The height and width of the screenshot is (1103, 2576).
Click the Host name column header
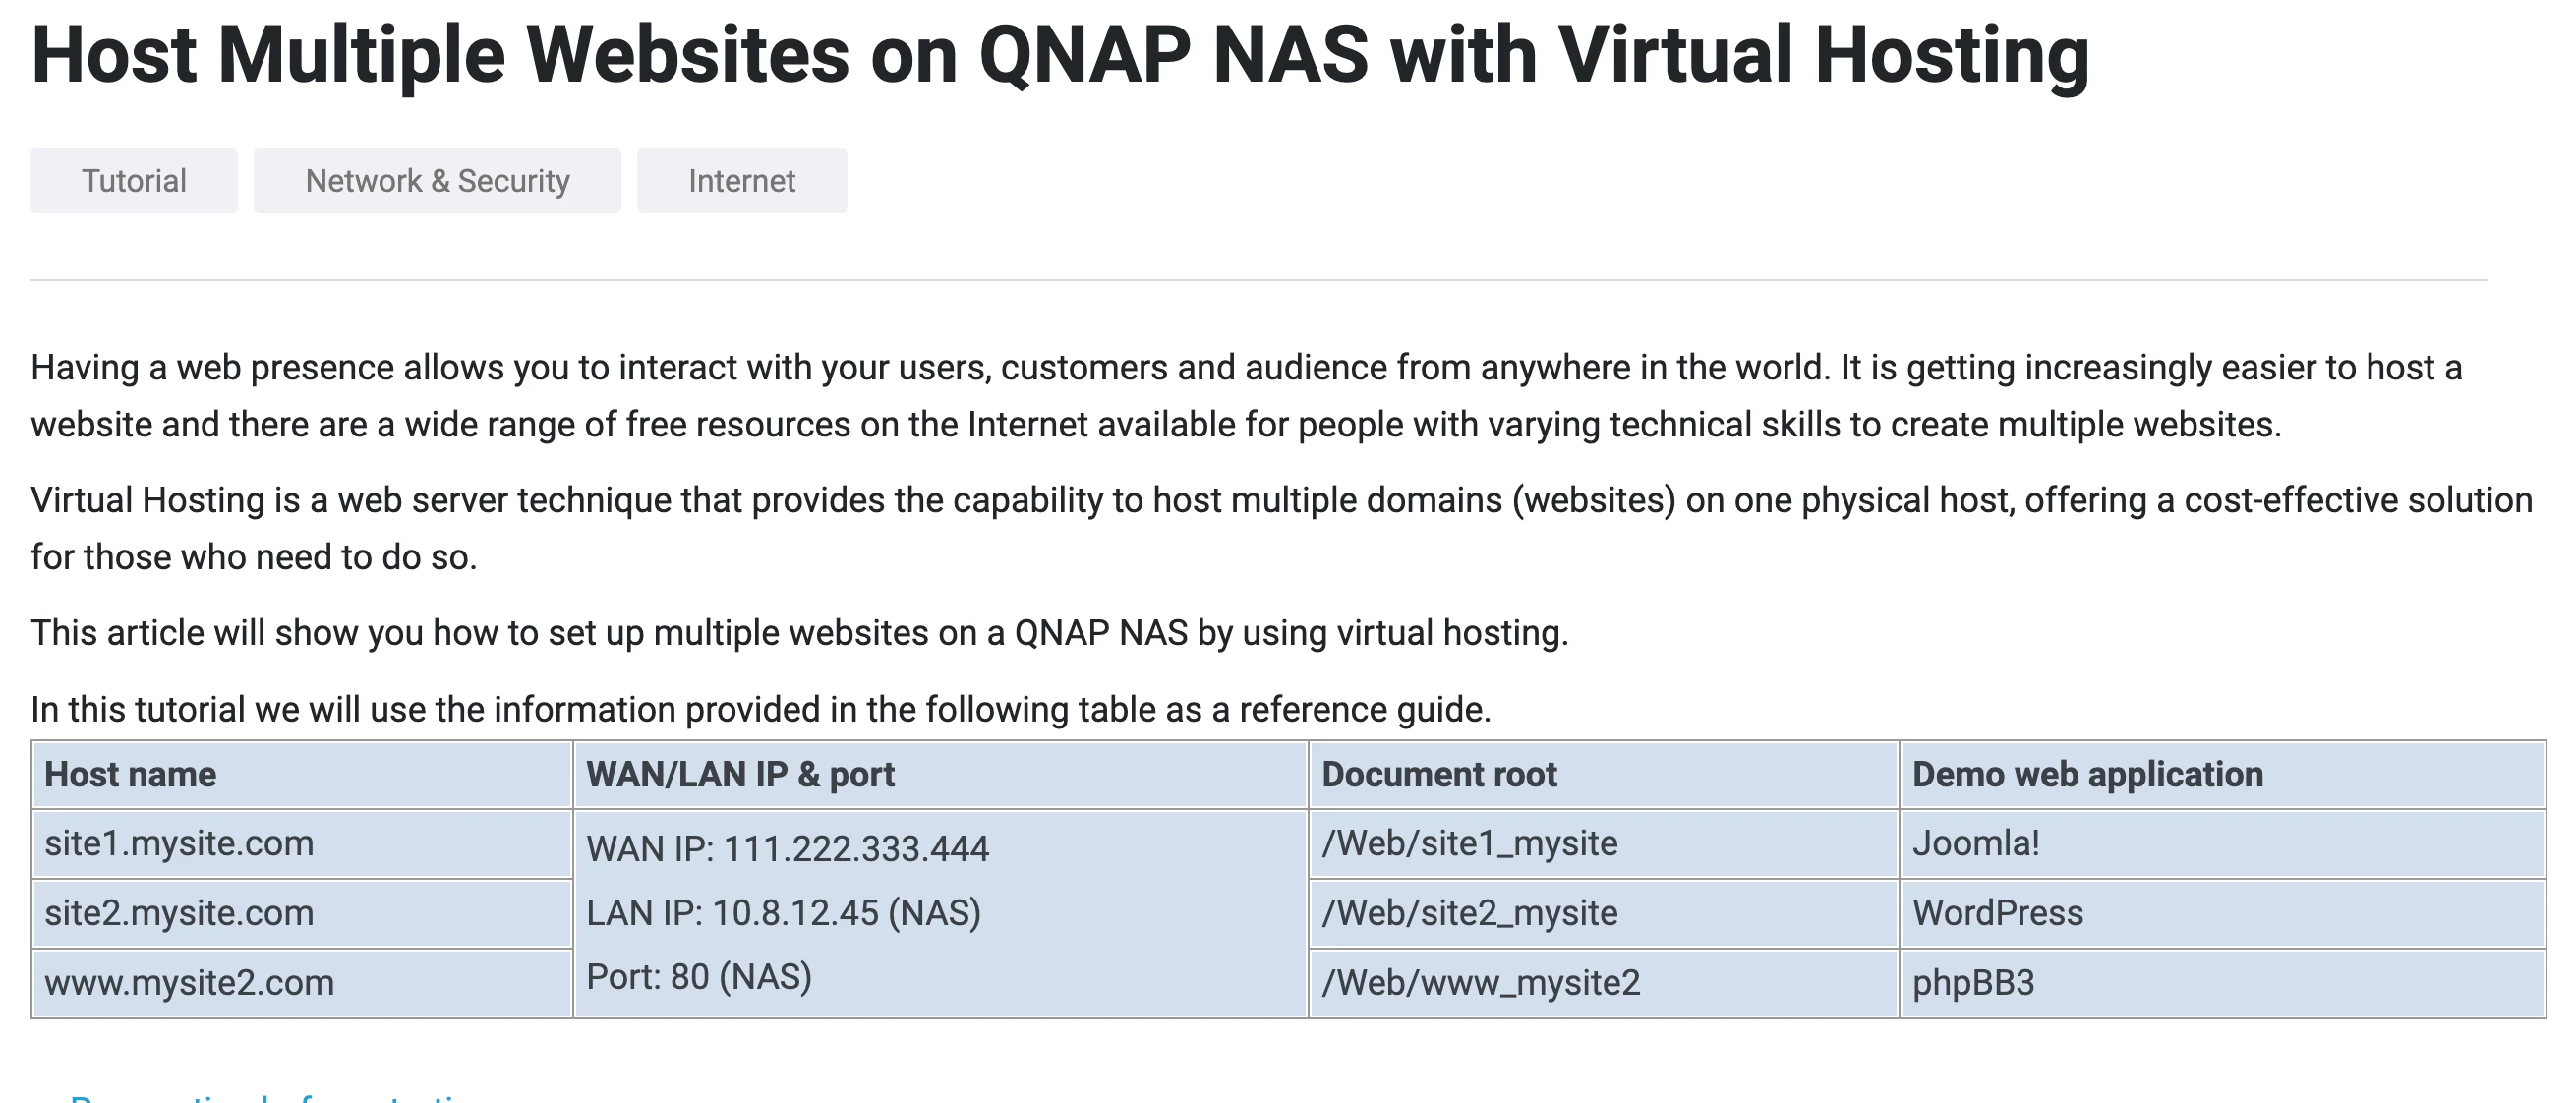pos(130,774)
